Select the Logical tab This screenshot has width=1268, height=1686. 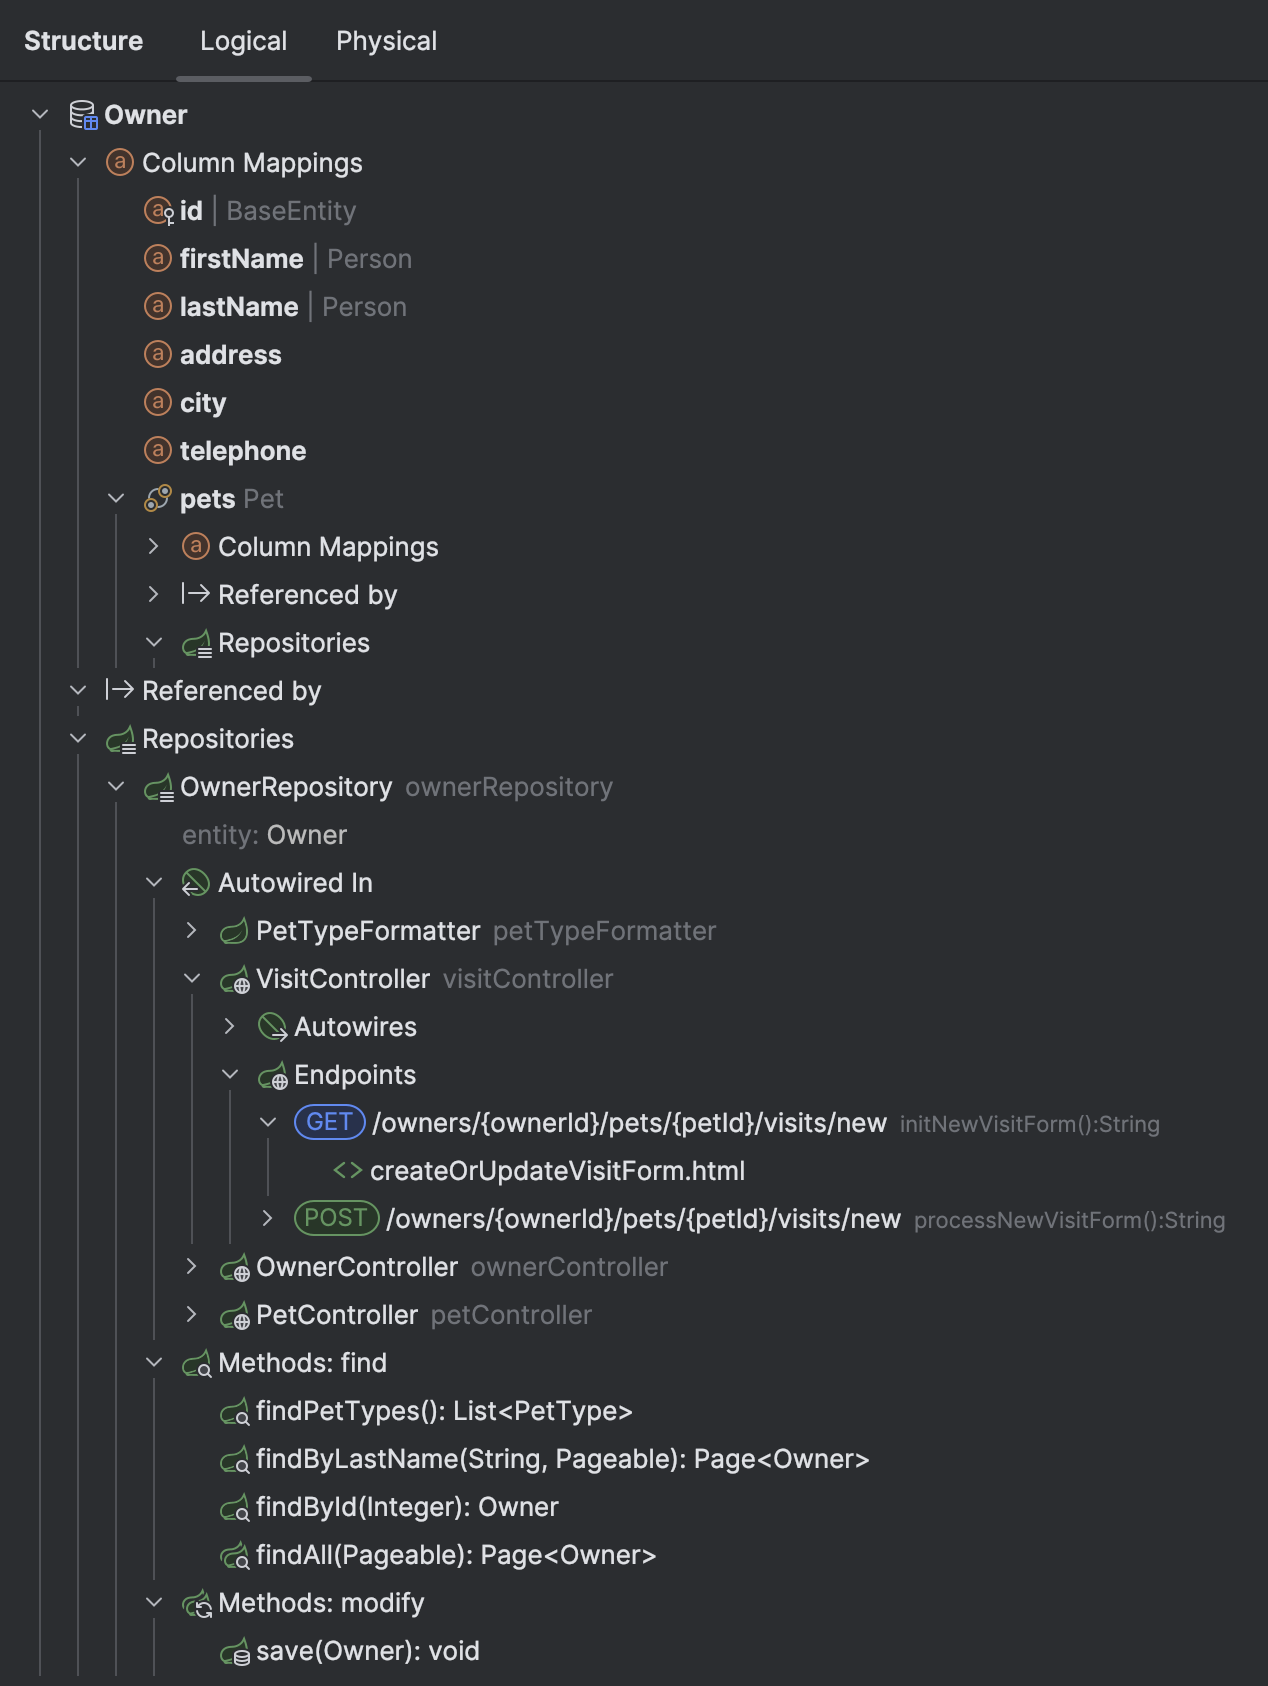(x=243, y=41)
